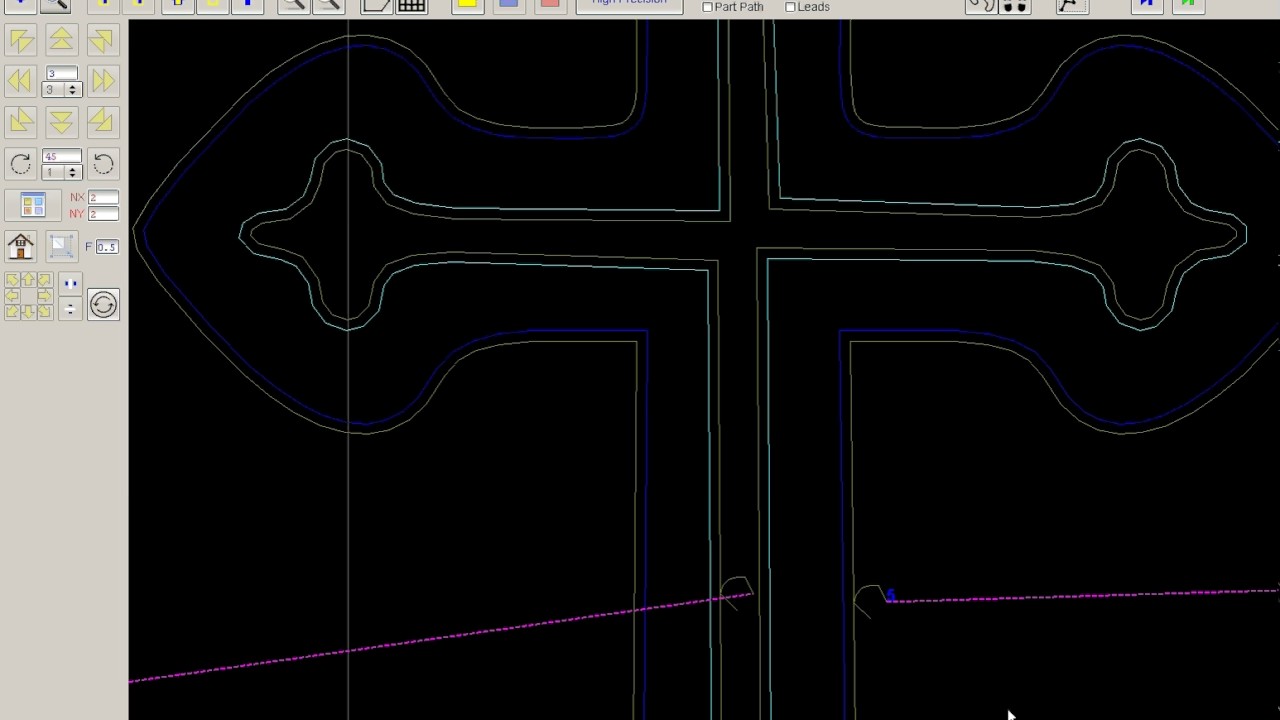The height and width of the screenshot is (720, 1280).
Task: Nudge part toward upper-right with large diagonal arrow
Action: pyautogui.click(x=101, y=40)
